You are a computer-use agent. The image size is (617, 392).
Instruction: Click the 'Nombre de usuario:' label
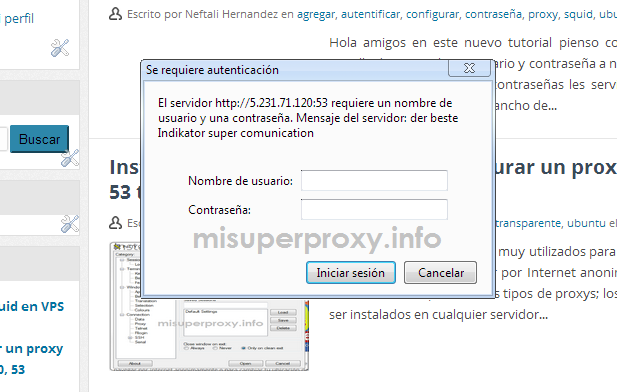tap(240, 181)
